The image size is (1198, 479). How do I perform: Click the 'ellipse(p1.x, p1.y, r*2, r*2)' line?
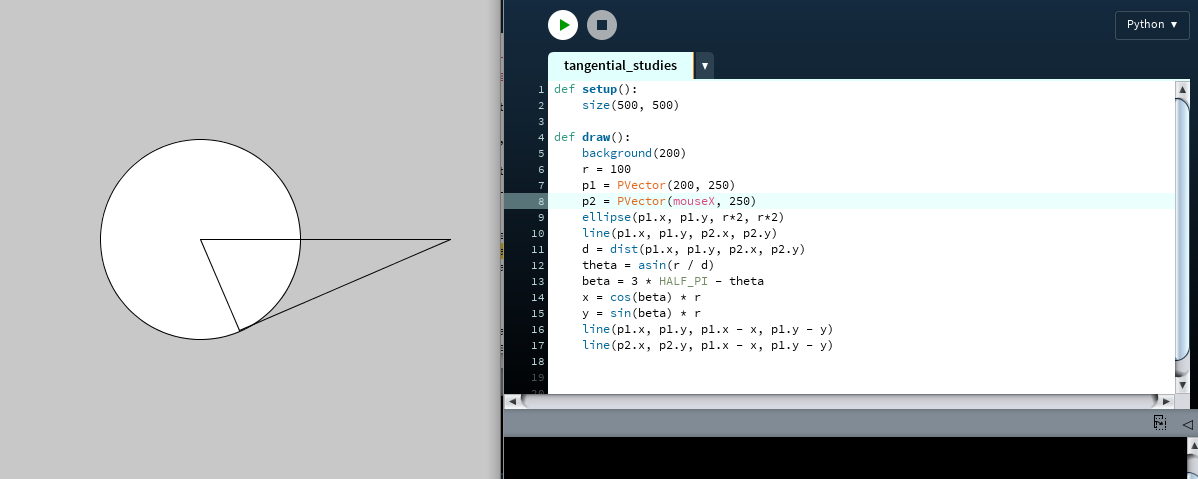(x=683, y=218)
